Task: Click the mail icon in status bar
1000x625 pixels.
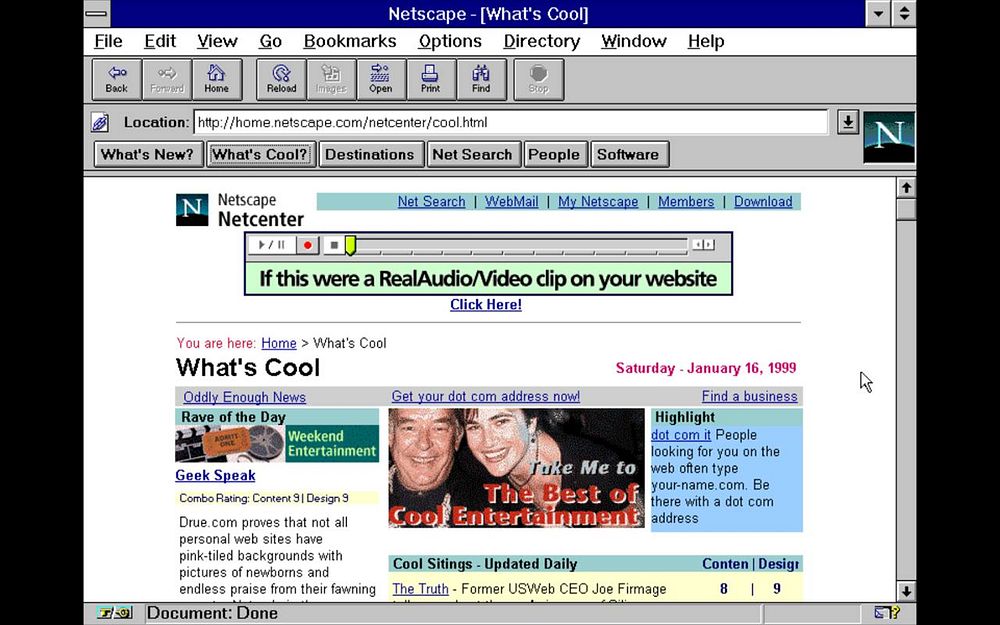Action: tap(887, 613)
